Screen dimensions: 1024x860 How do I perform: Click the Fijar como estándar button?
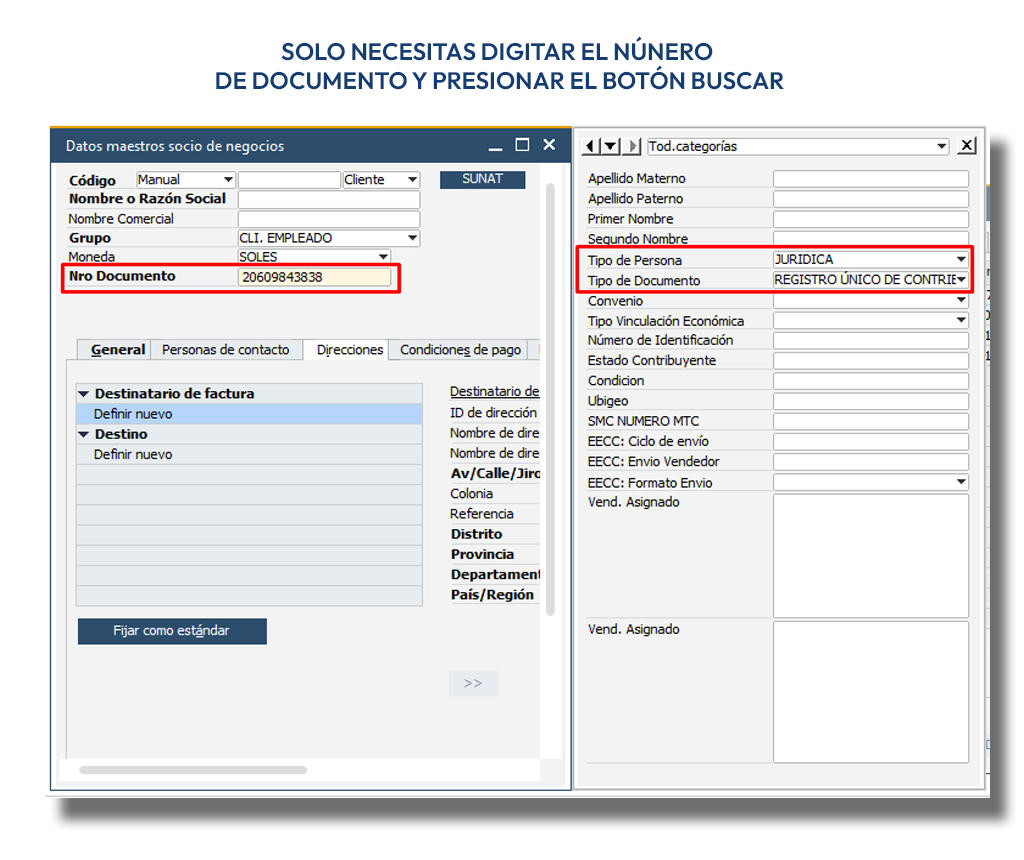[x=171, y=631]
